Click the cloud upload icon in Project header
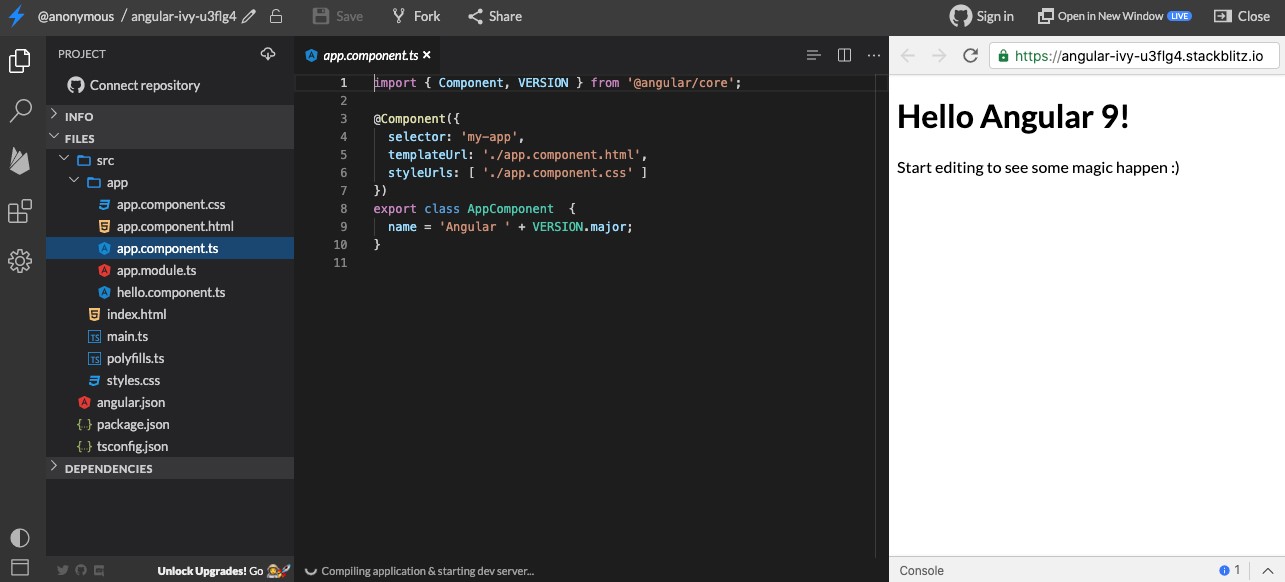 (268, 54)
